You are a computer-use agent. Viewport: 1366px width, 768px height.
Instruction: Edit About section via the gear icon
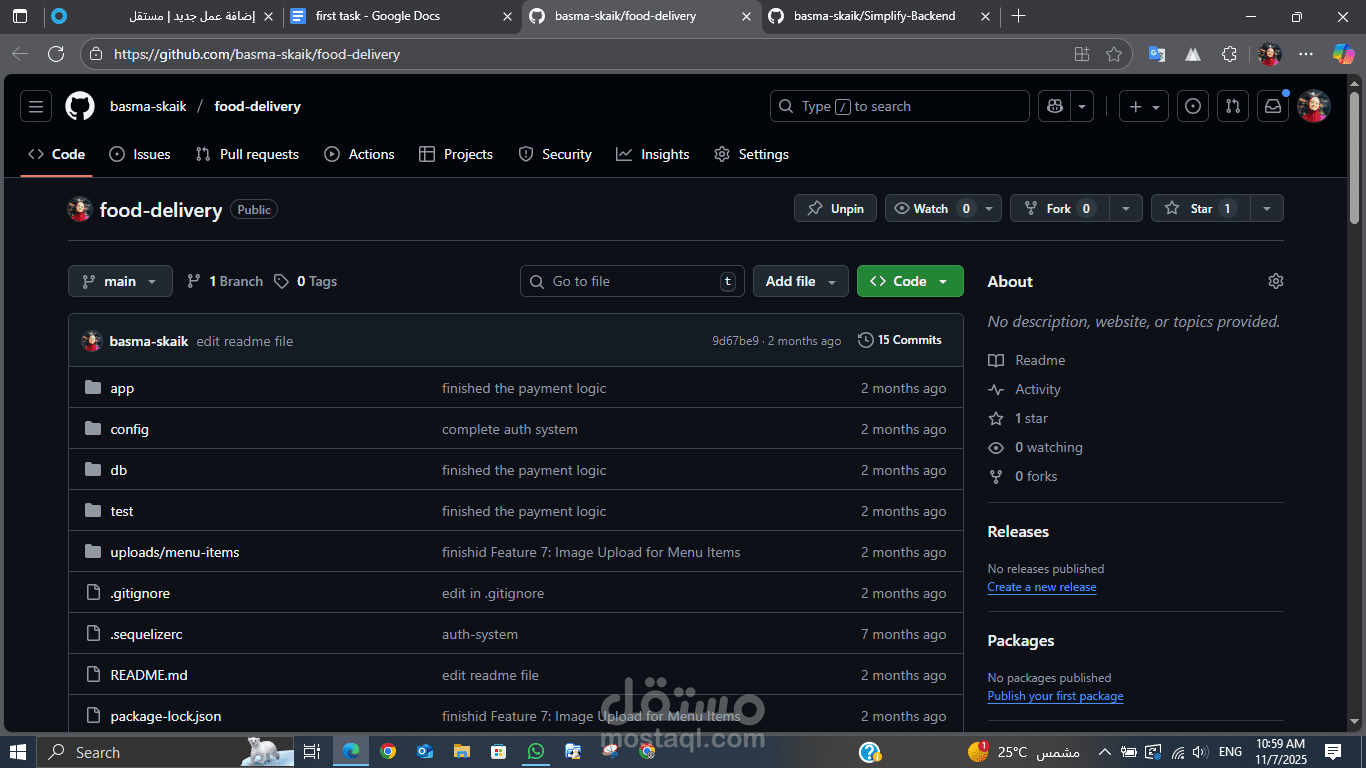pos(1276,281)
